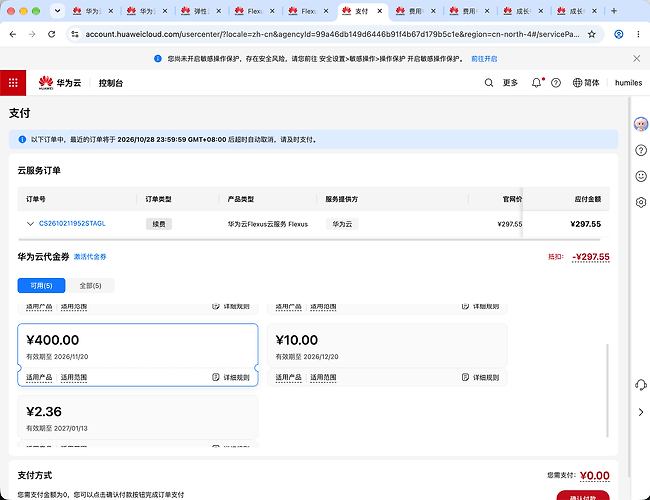Image resolution: width=650 pixels, height=500 pixels.
Task: Click the sidebar help question mark icon
Action: [641, 150]
